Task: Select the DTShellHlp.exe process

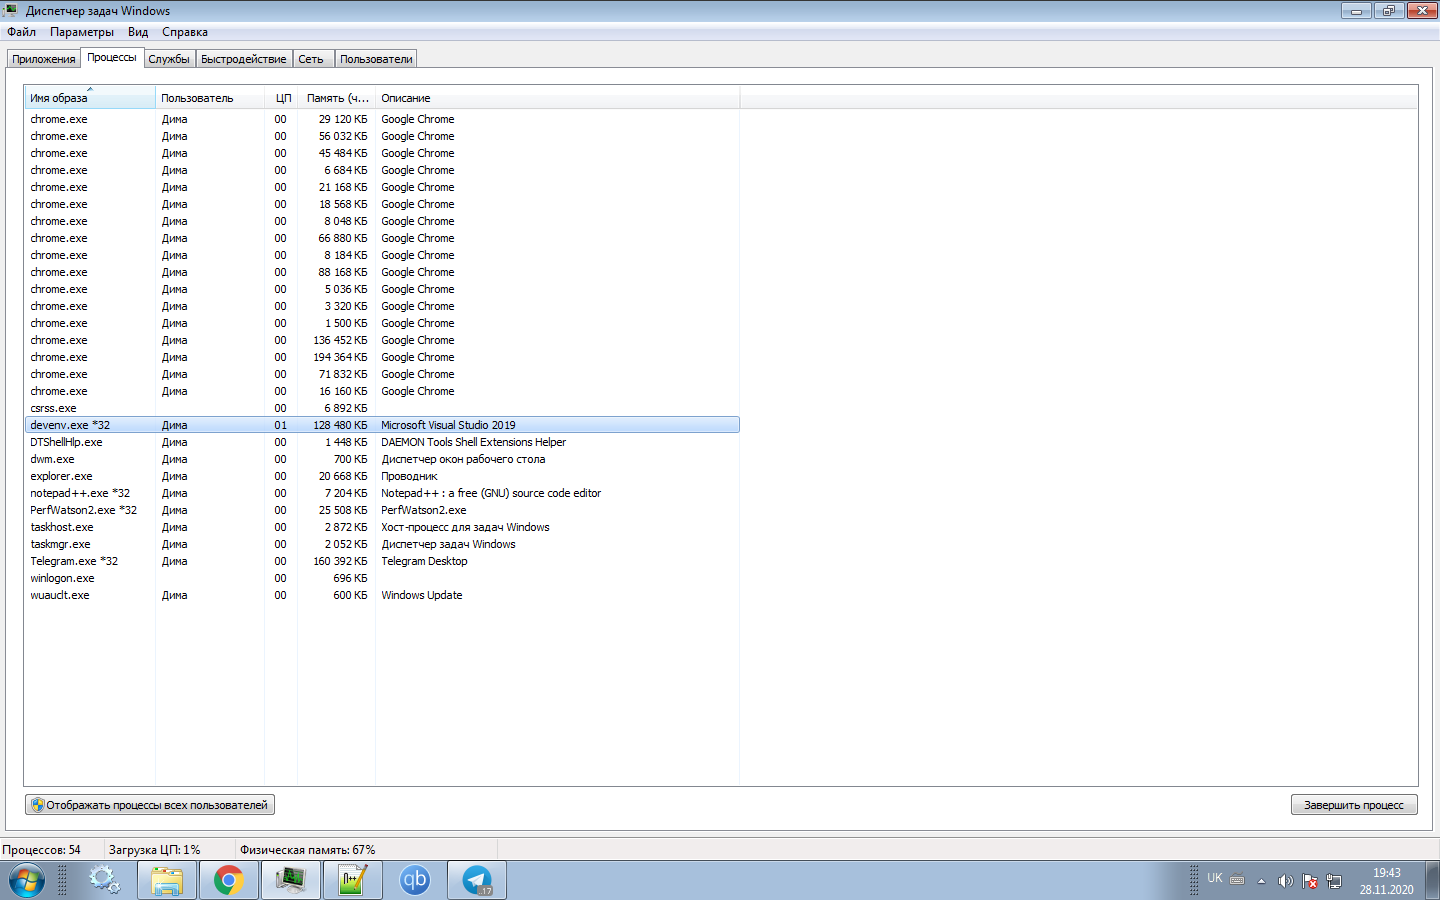Action: pos(382,442)
